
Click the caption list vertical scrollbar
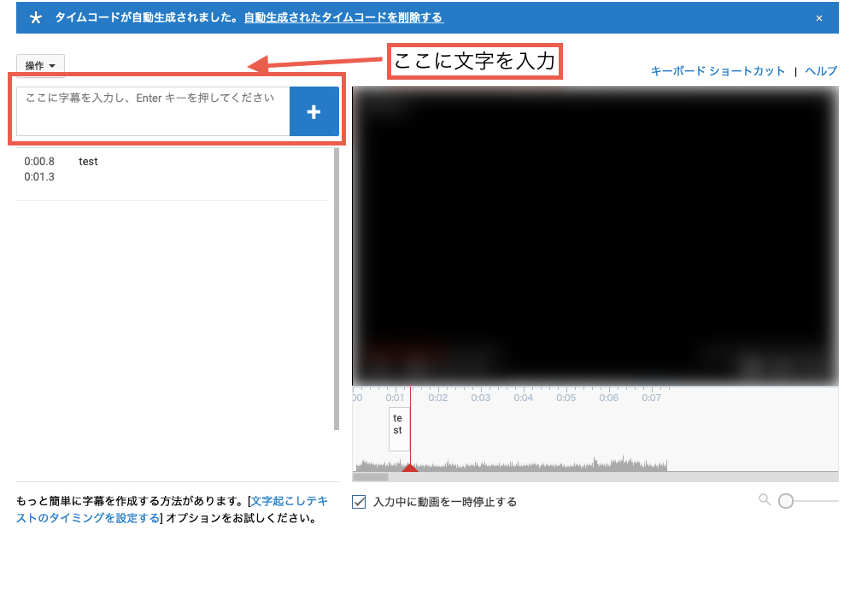click(337, 289)
